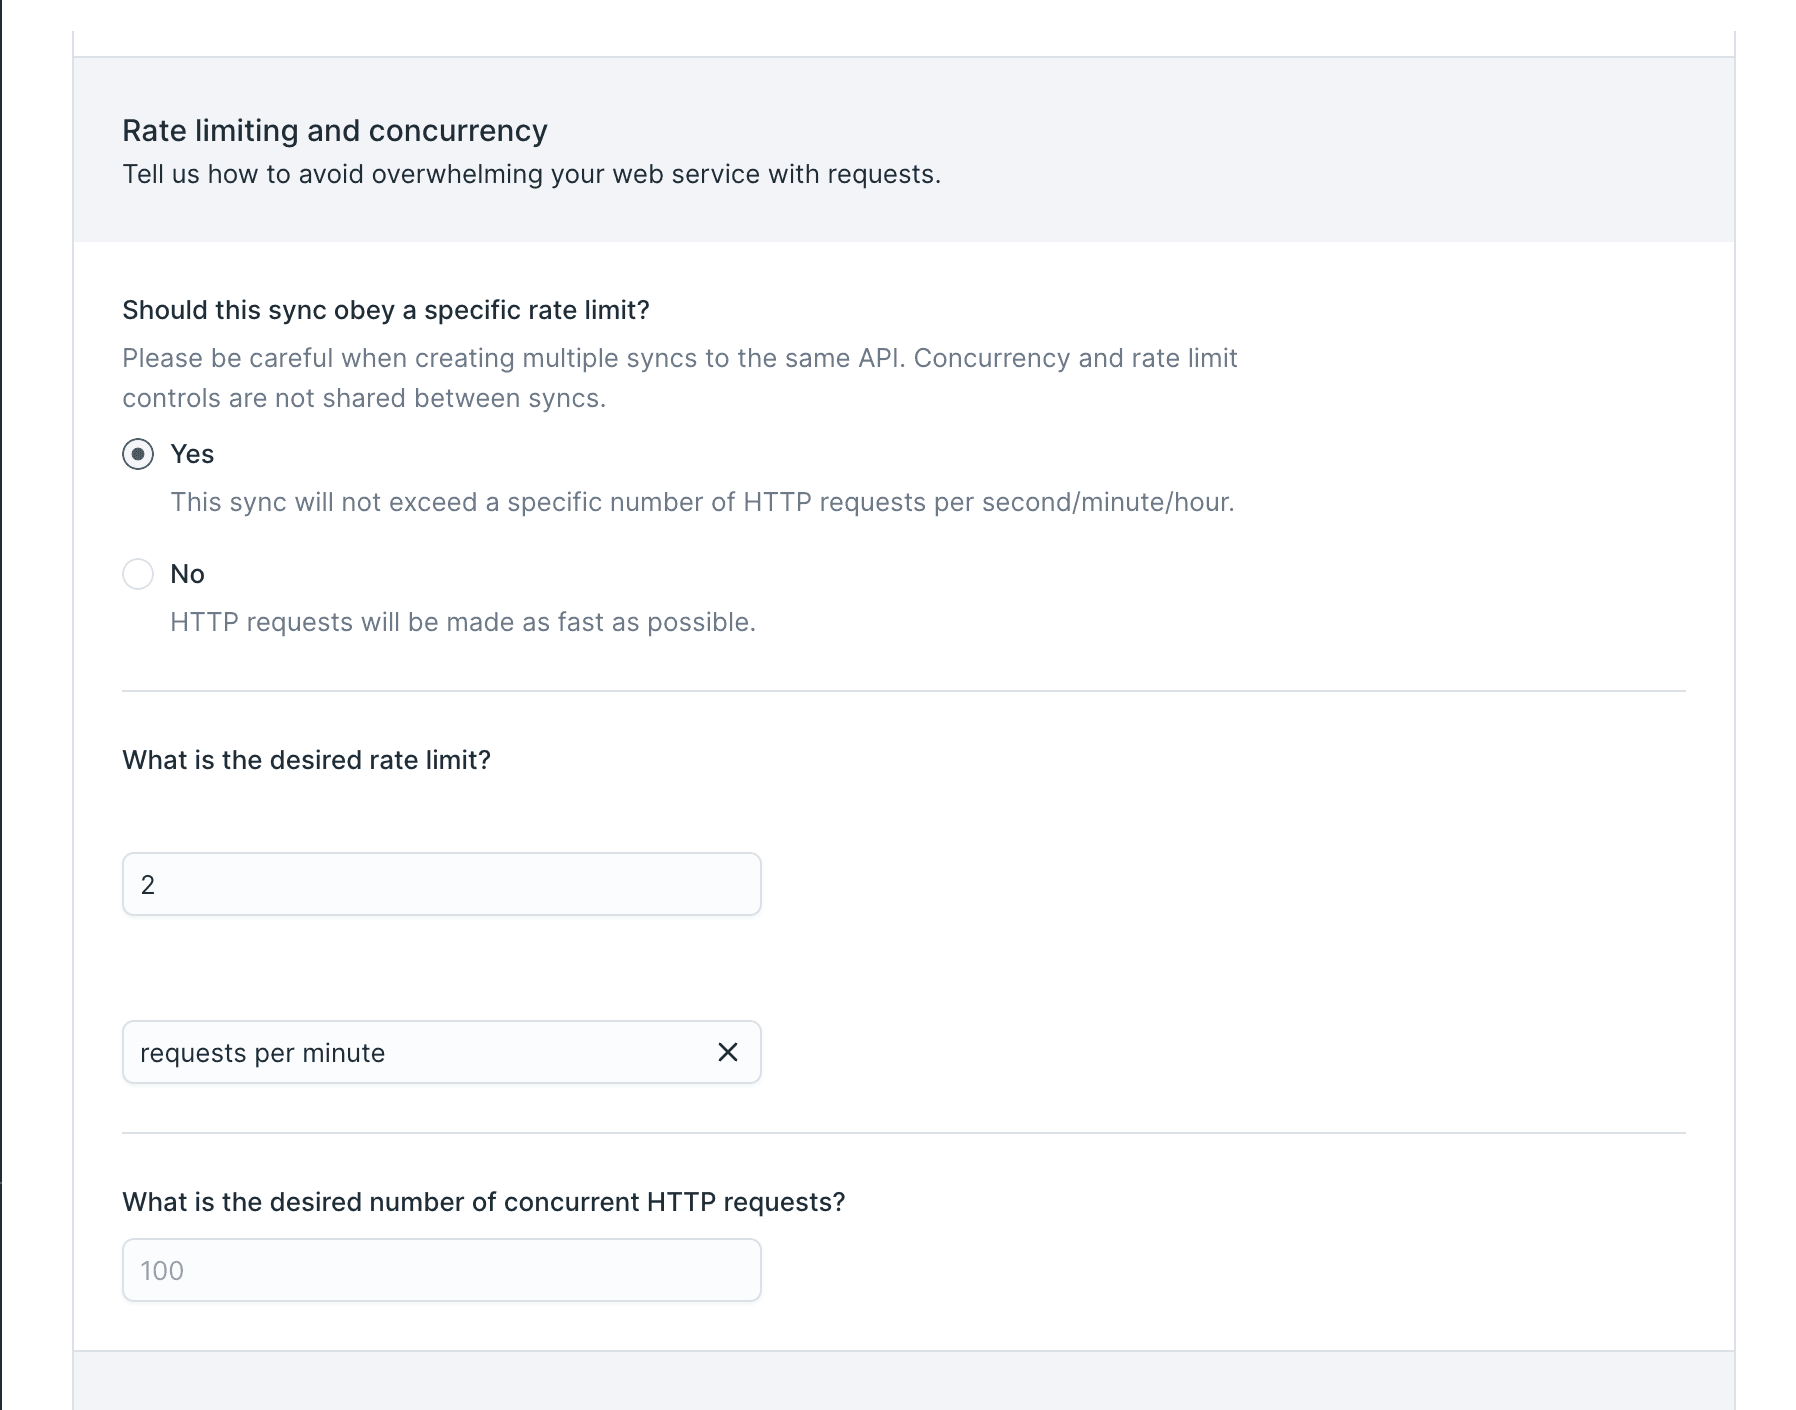Viewport: 1796px width, 1410px height.
Task: Click the Yes option description text
Action: point(703,503)
